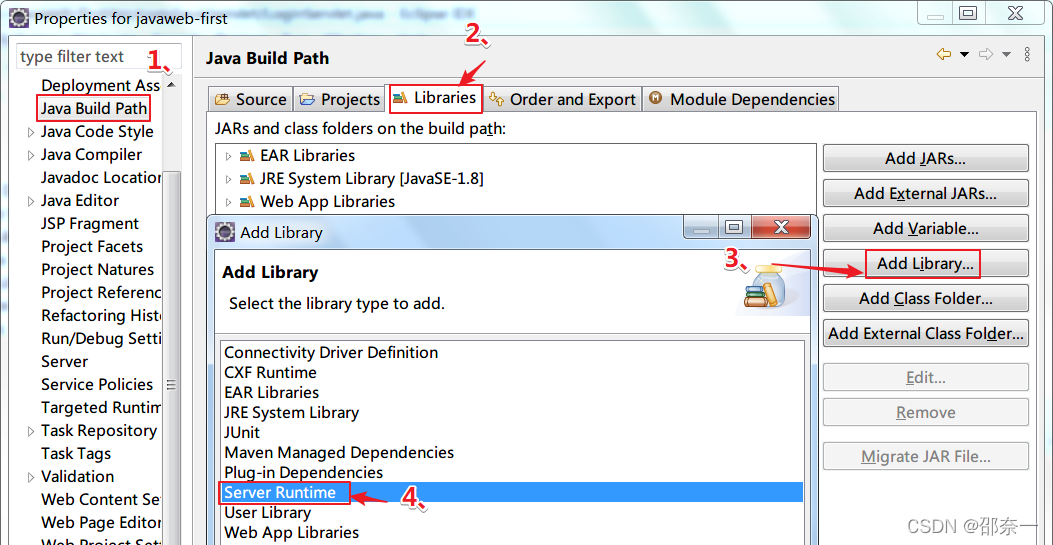This screenshot has width=1053, height=545.
Task: Choose Maven Managed Dependencies library type
Action: 512,452
